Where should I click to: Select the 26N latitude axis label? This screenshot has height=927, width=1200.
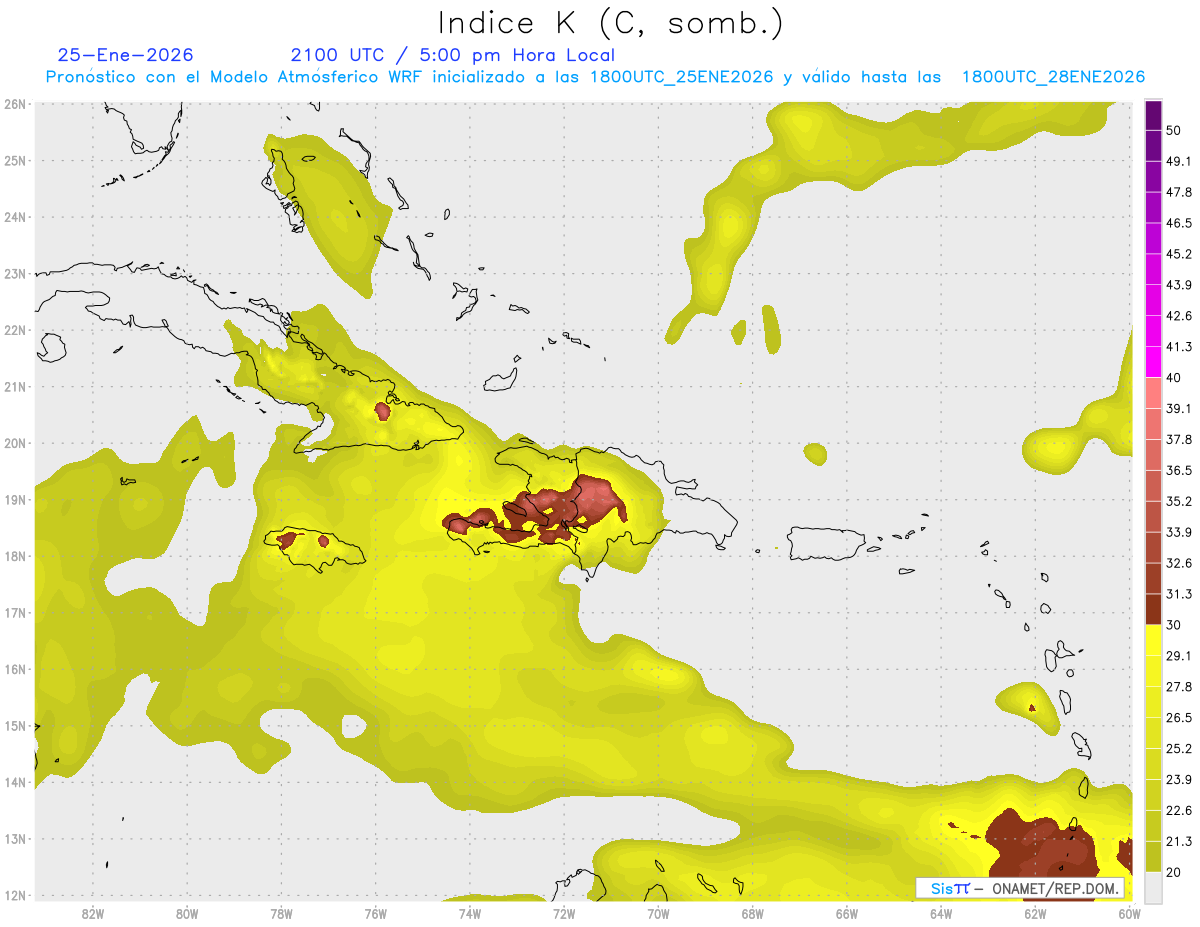(x=15, y=104)
